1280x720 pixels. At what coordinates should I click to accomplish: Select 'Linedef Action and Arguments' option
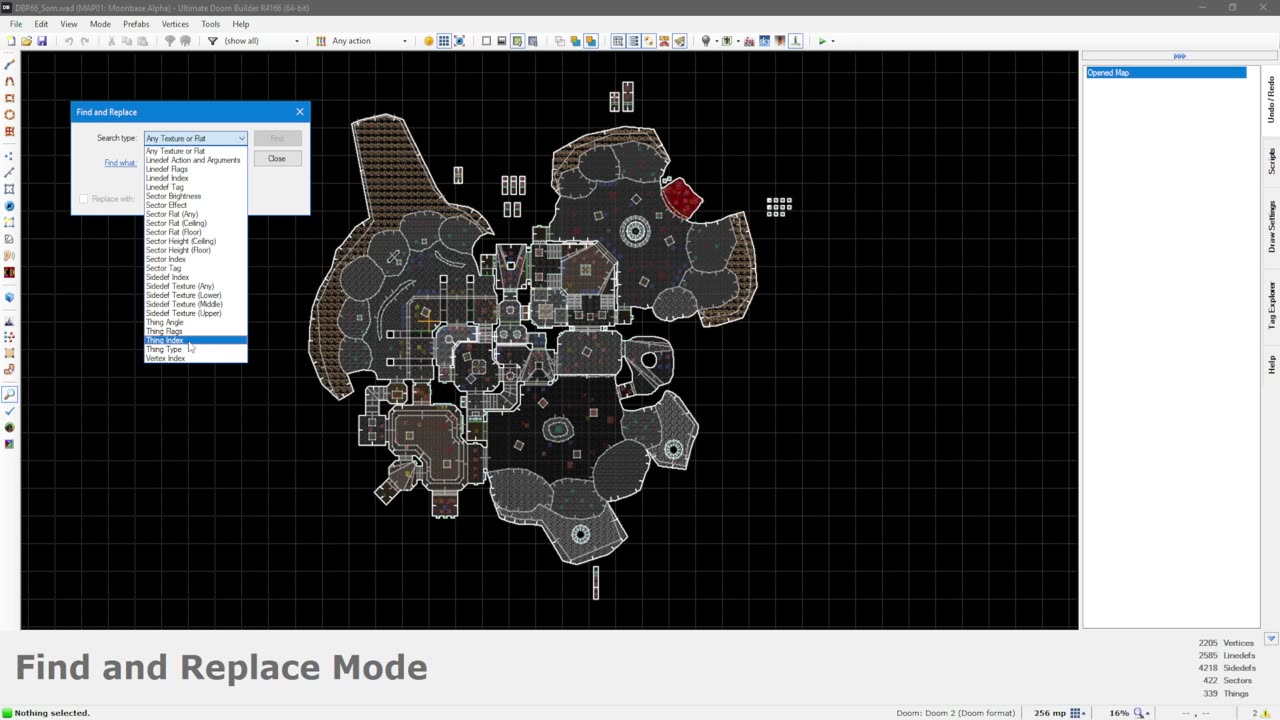pos(193,160)
